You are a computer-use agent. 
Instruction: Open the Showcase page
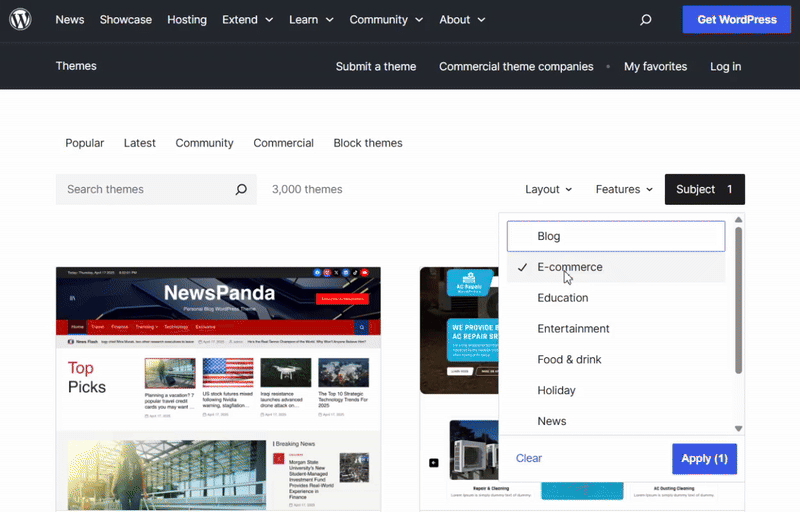tap(126, 20)
